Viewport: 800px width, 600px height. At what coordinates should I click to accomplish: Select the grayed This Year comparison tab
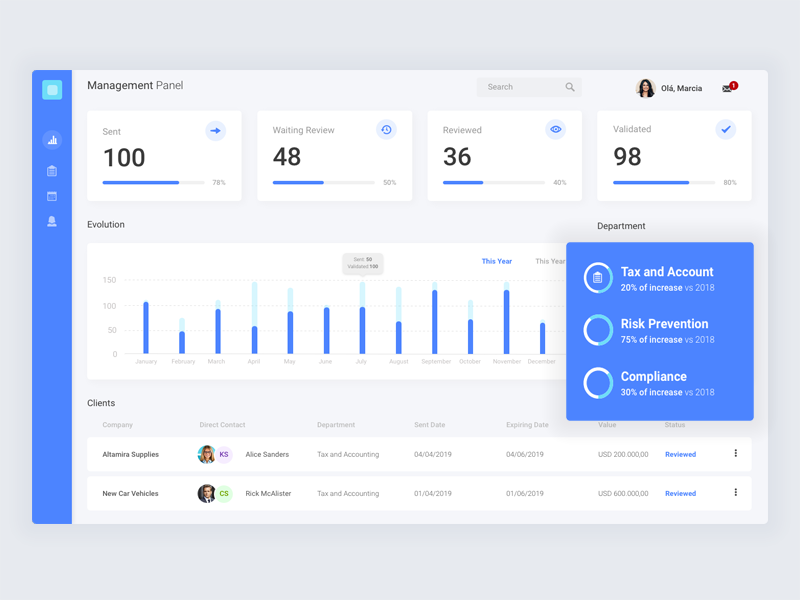click(549, 261)
